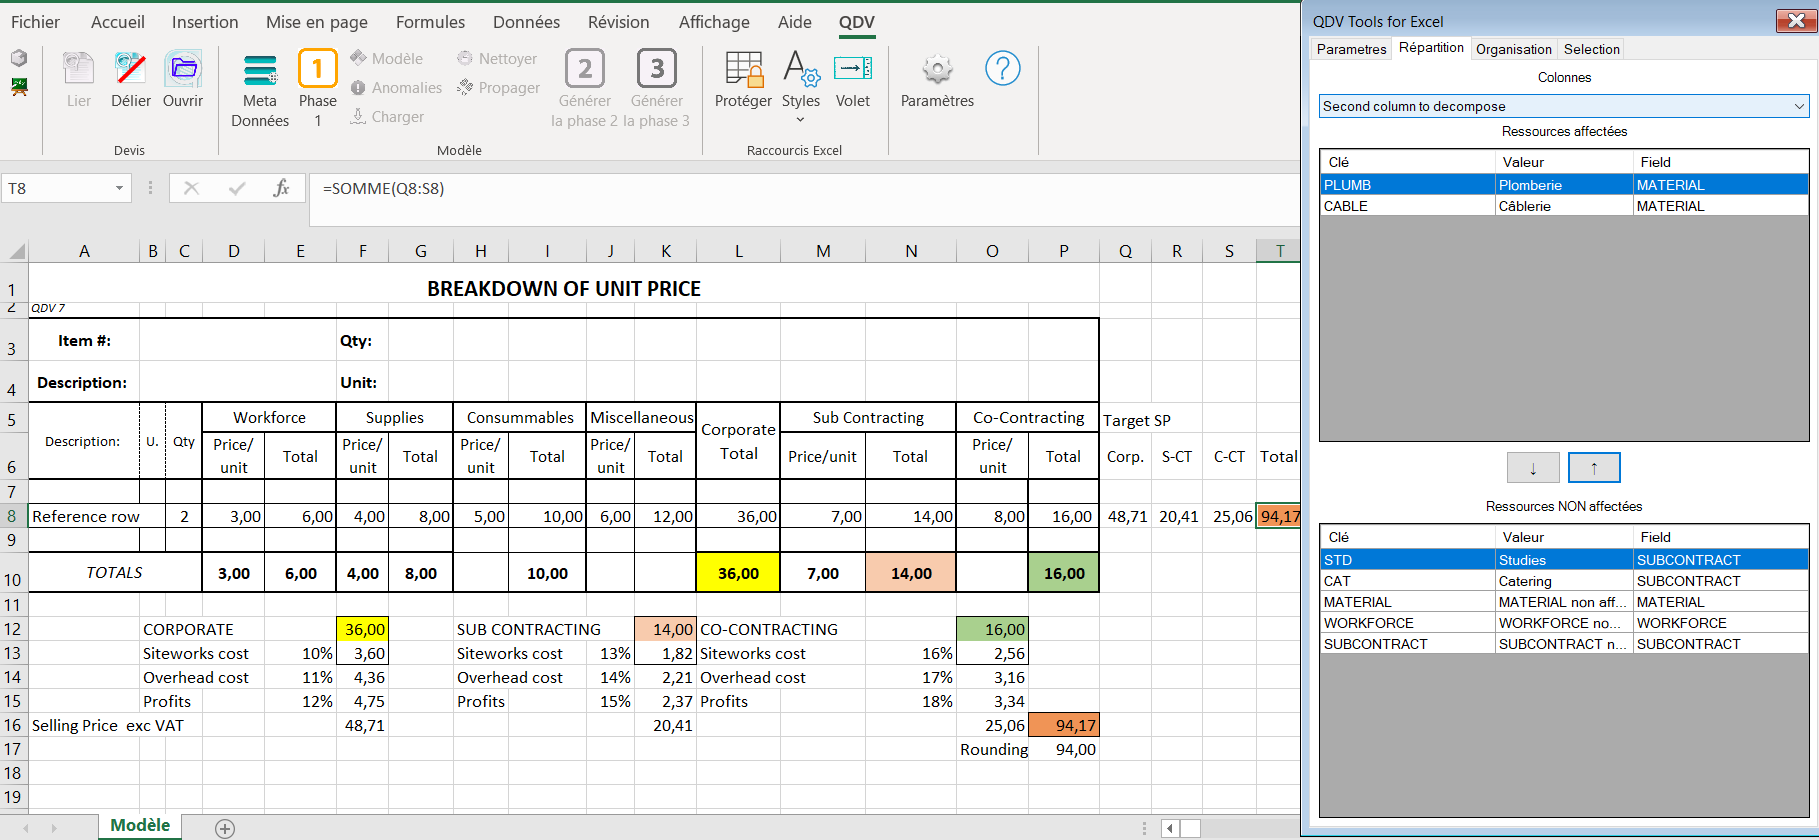Select the CABLE row in Ressources affectées
The width and height of the screenshot is (1819, 840).
click(1564, 206)
